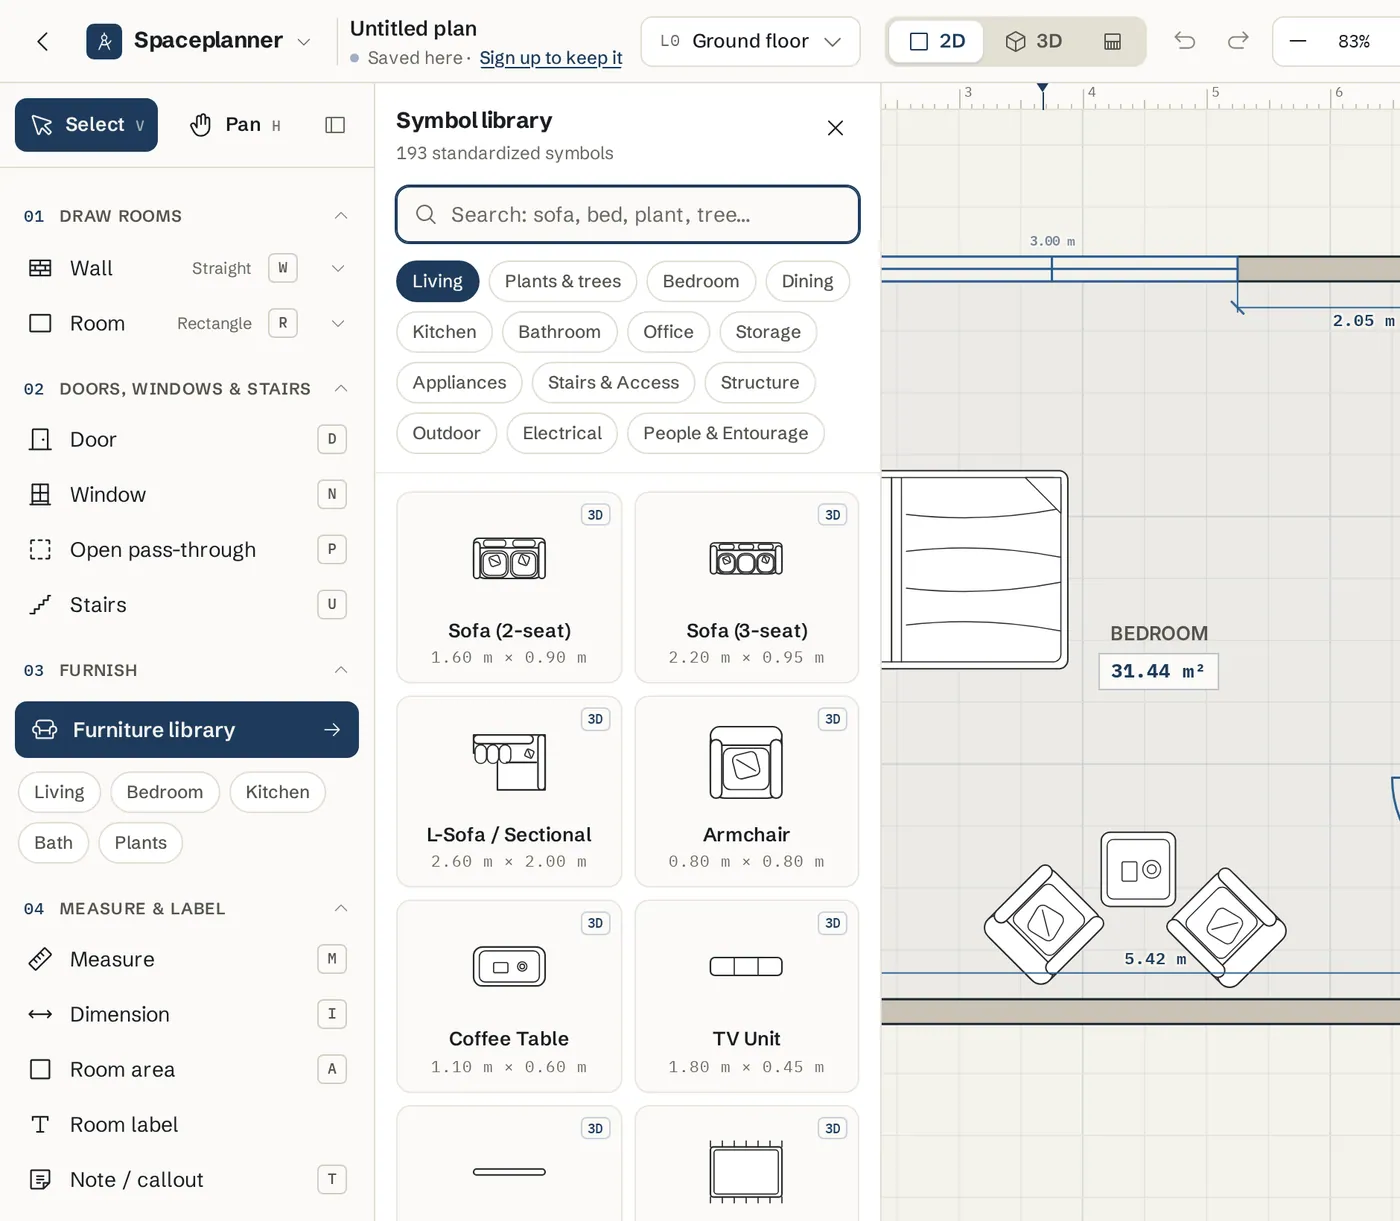Image resolution: width=1400 pixels, height=1221 pixels.
Task: Collapse the Furnish section
Action: 341,670
